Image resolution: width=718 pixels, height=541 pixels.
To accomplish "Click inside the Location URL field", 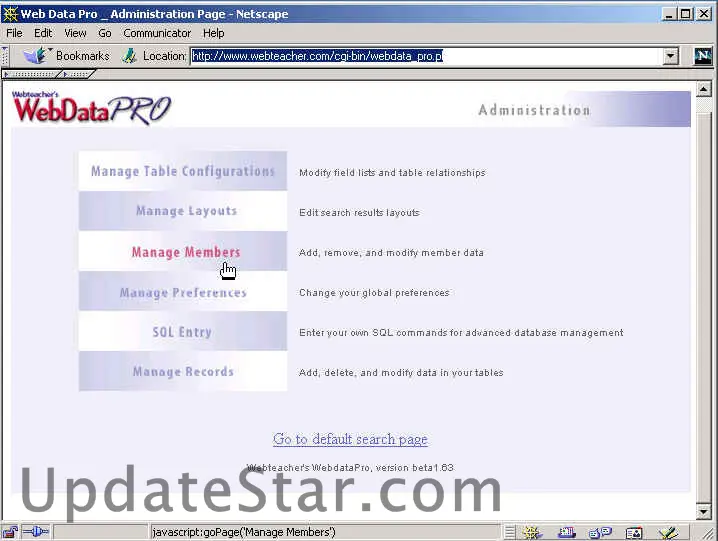I will tap(426, 56).
